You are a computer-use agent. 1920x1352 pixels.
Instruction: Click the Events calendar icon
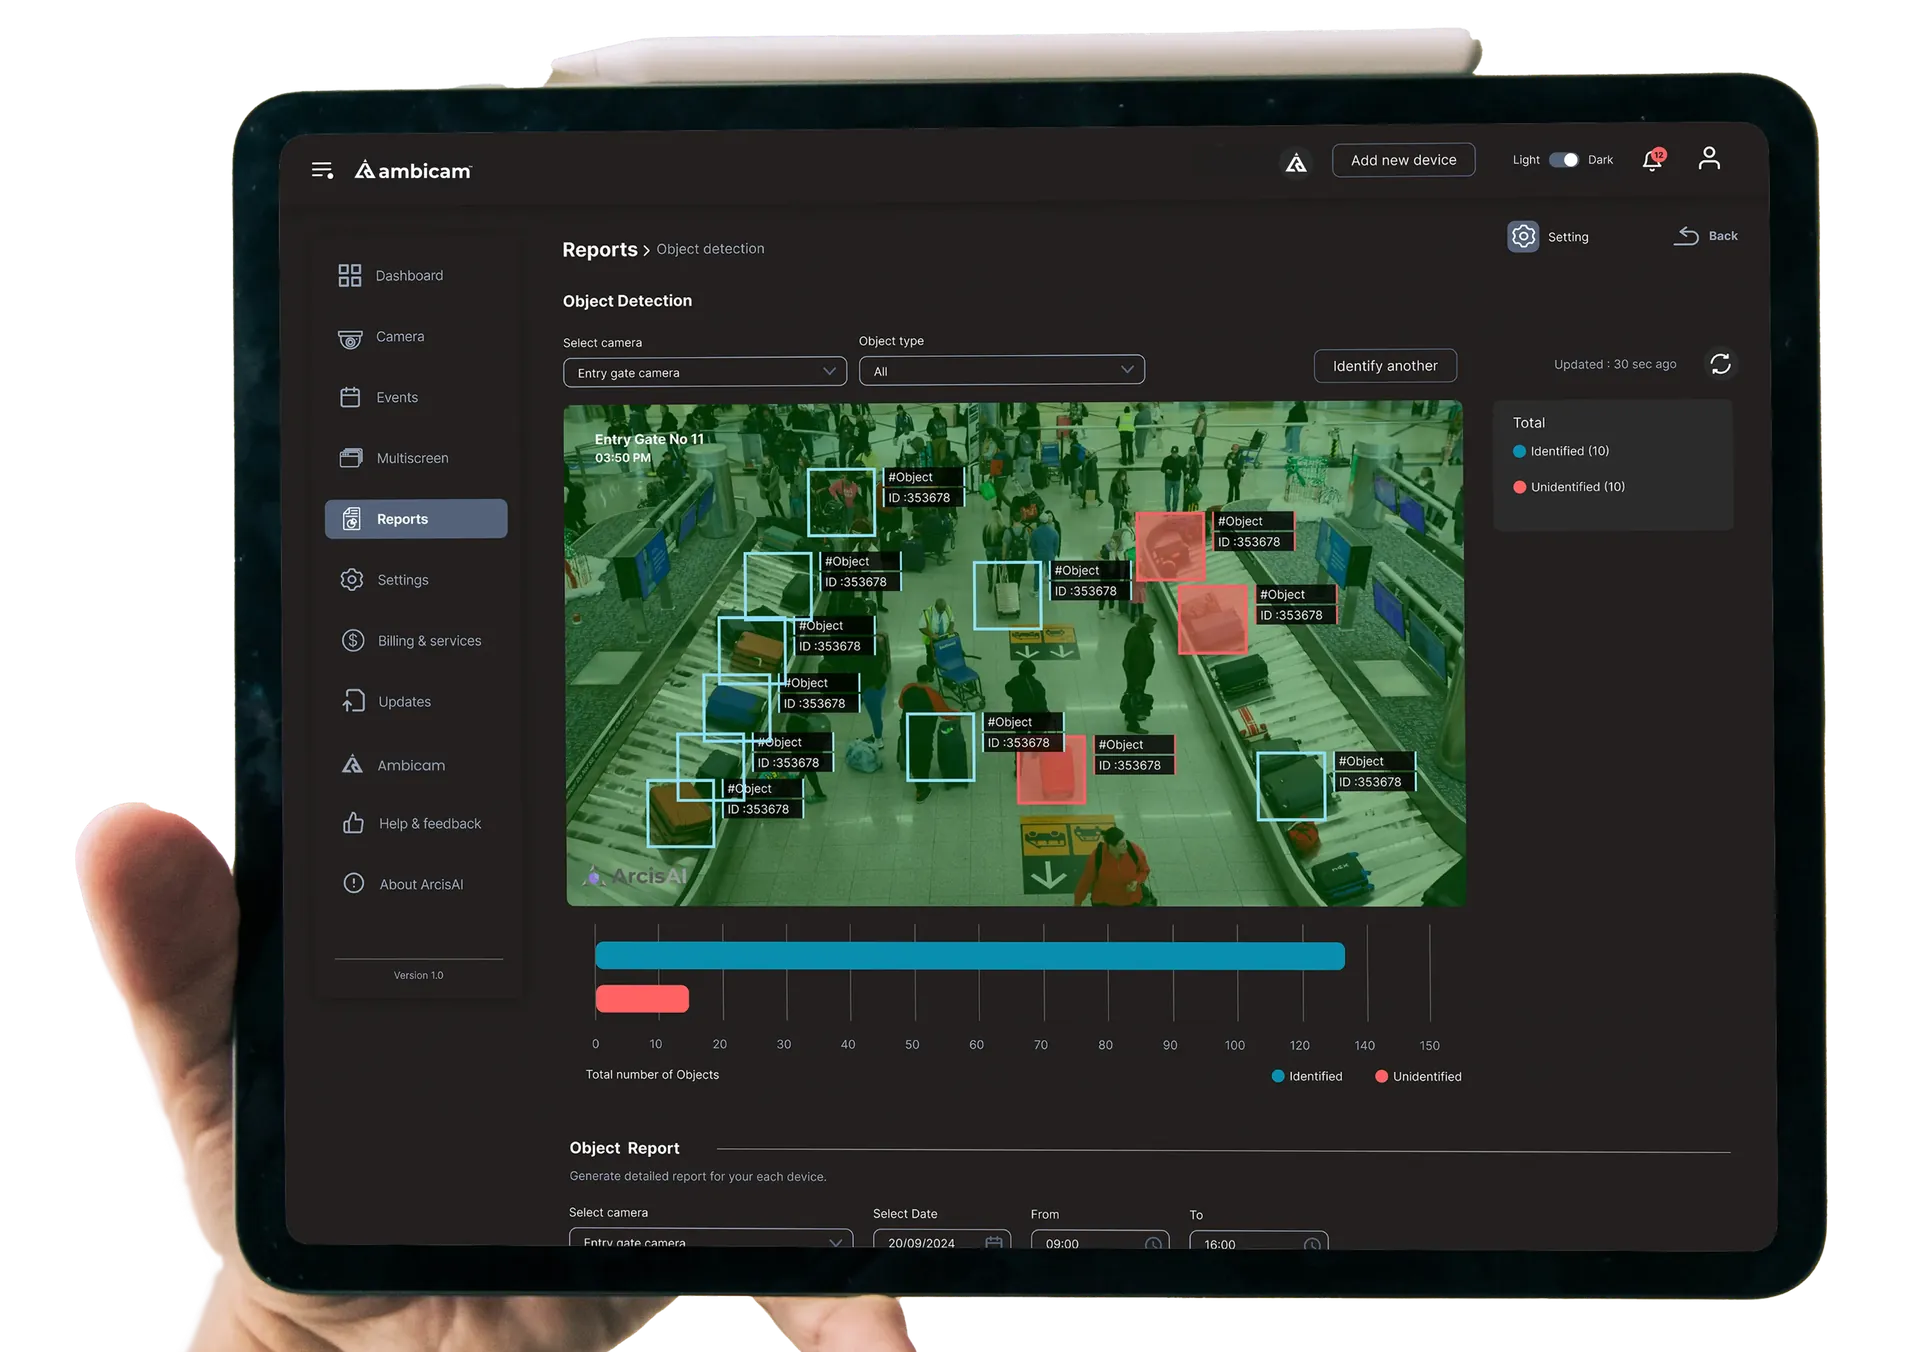[x=350, y=397]
